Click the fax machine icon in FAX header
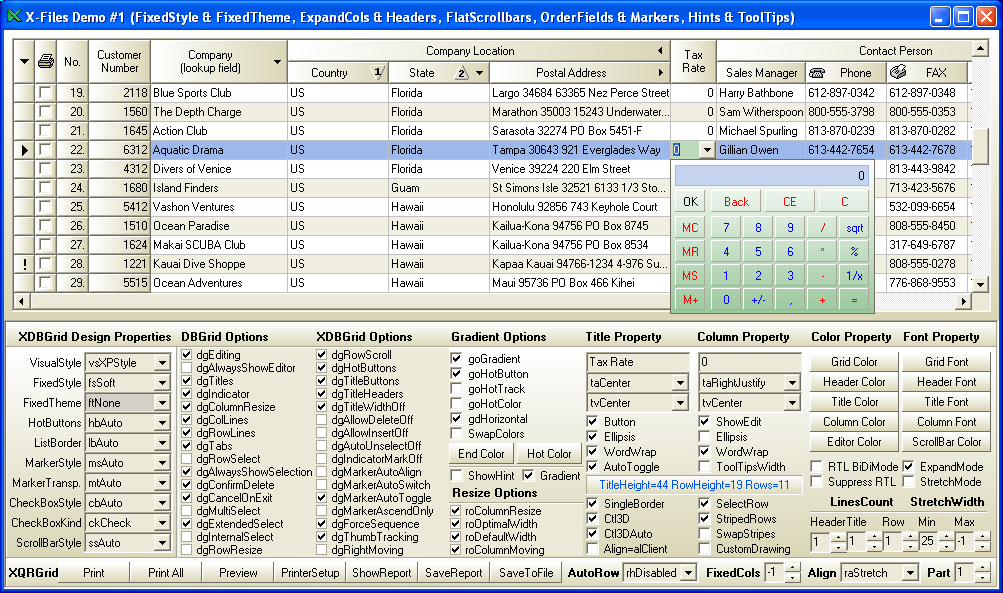Image resolution: width=1003 pixels, height=593 pixels. coord(898,72)
